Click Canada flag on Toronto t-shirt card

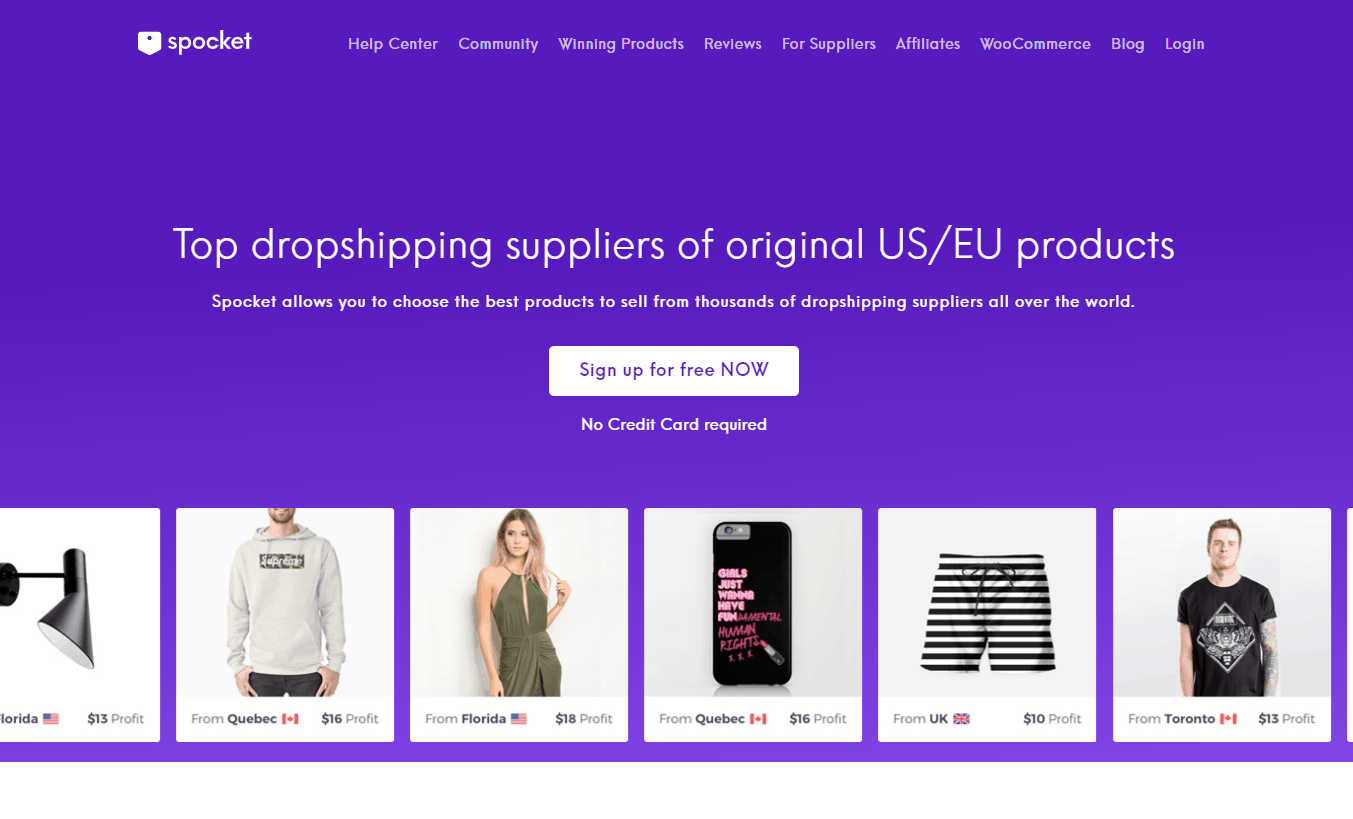click(x=1228, y=719)
